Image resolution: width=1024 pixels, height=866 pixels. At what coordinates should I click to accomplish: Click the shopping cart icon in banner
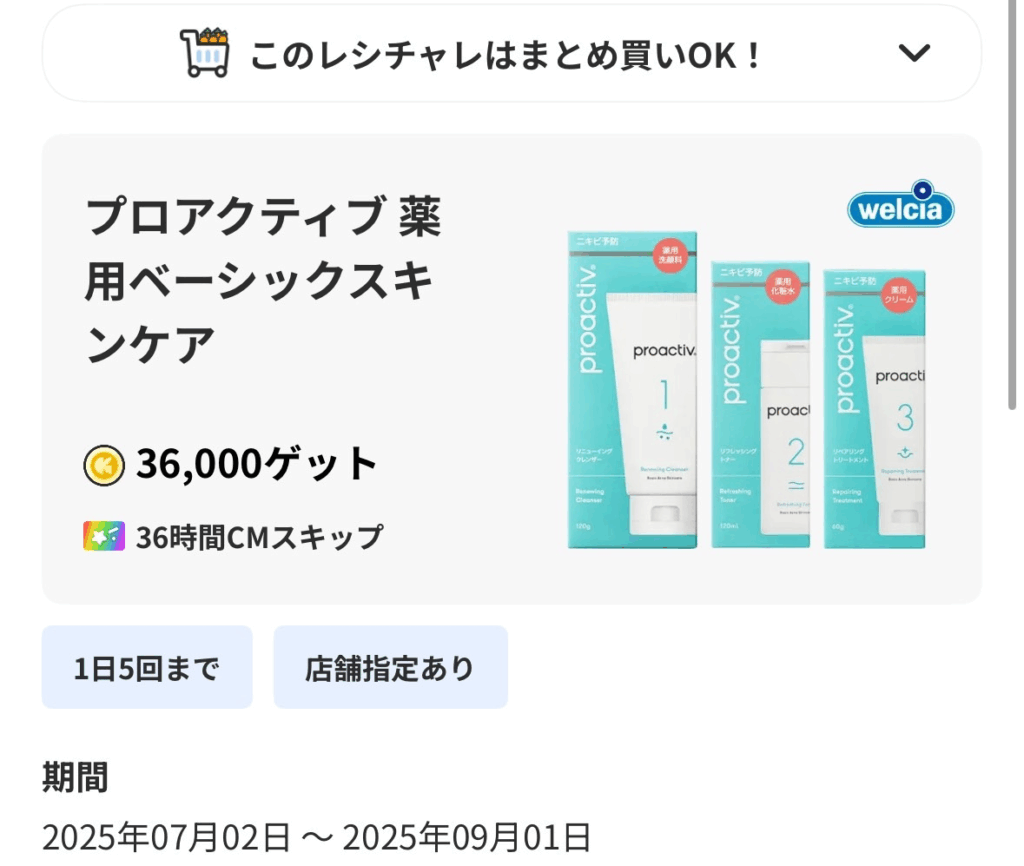click(x=205, y=53)
